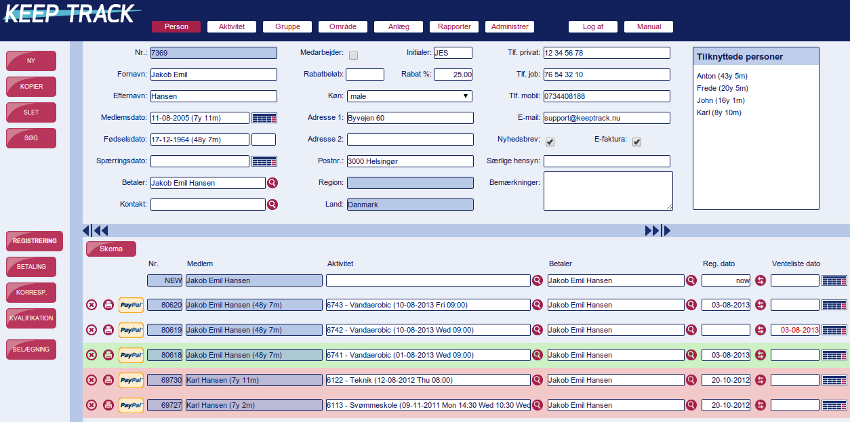Select Frede in Tilknyttede personer
The height and width of the screenshot is (422, 850).
pos(722,88)
